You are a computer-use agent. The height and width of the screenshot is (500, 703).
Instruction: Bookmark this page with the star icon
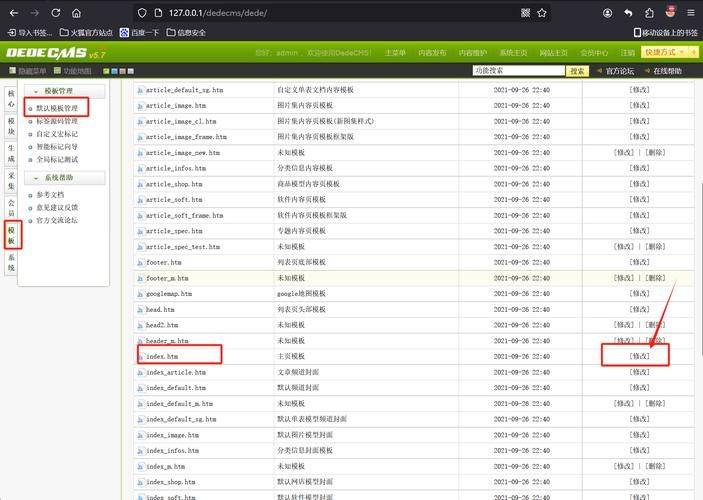coord(541,13)
